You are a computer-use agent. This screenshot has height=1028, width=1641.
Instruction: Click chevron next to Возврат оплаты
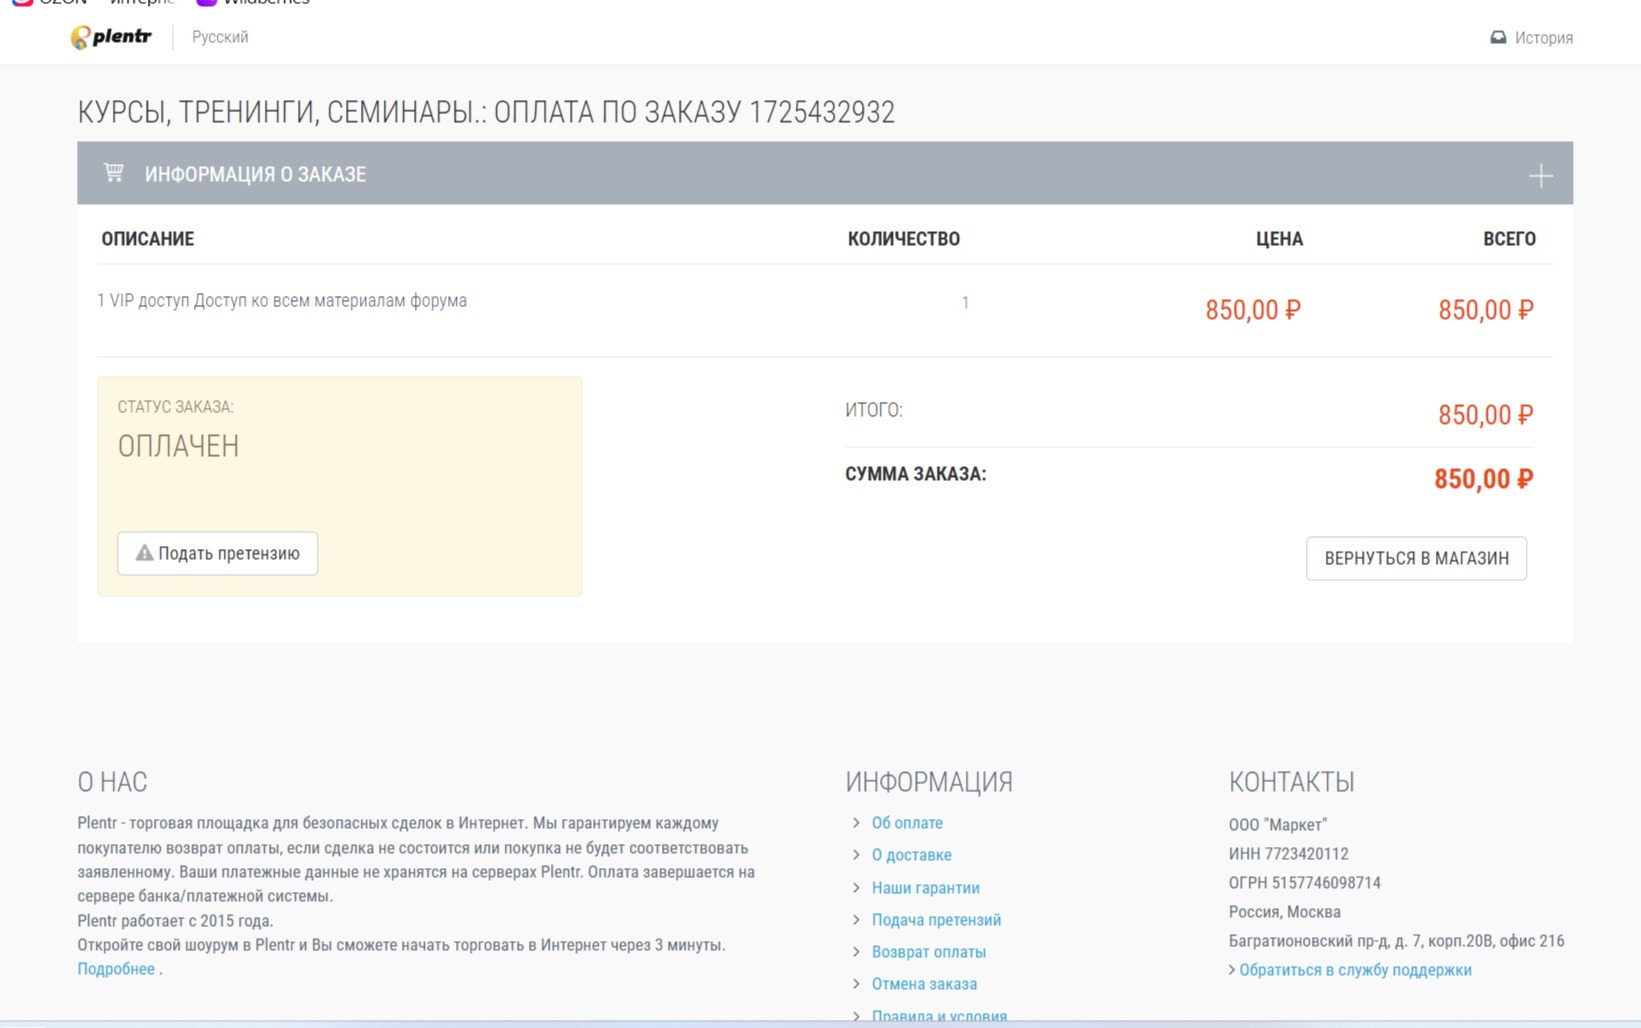coord(856,952)
